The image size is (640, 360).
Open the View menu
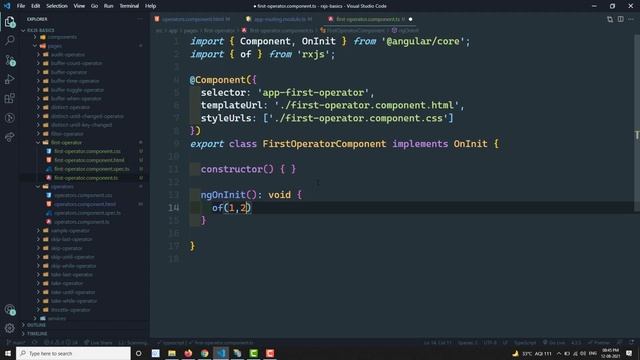coord(79,6)
